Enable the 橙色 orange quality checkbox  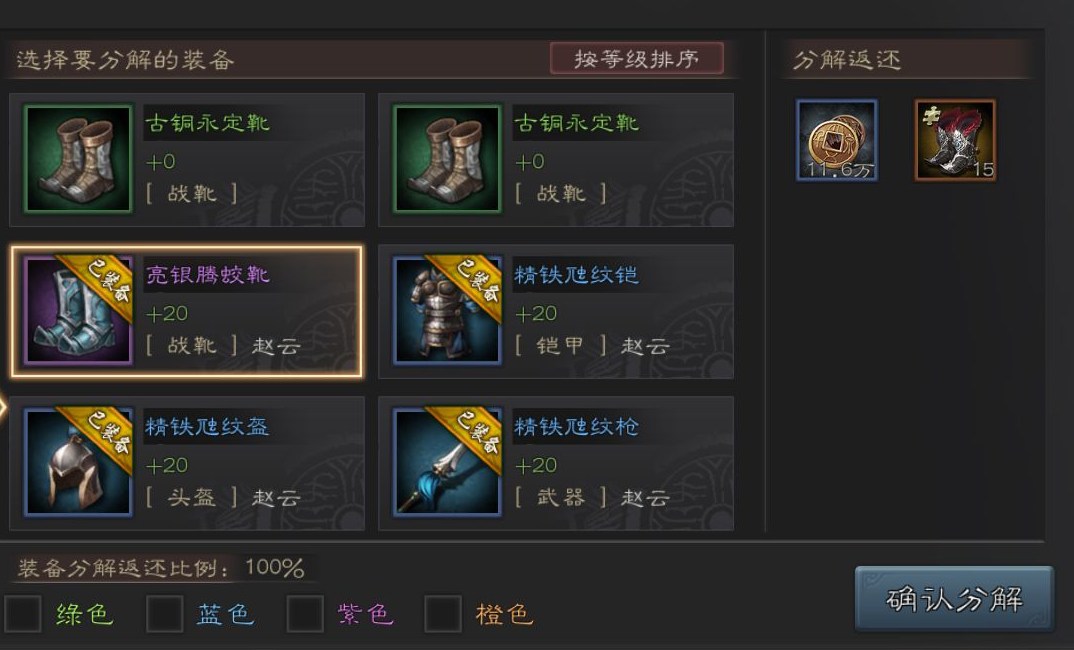click(x=442, y=613)
